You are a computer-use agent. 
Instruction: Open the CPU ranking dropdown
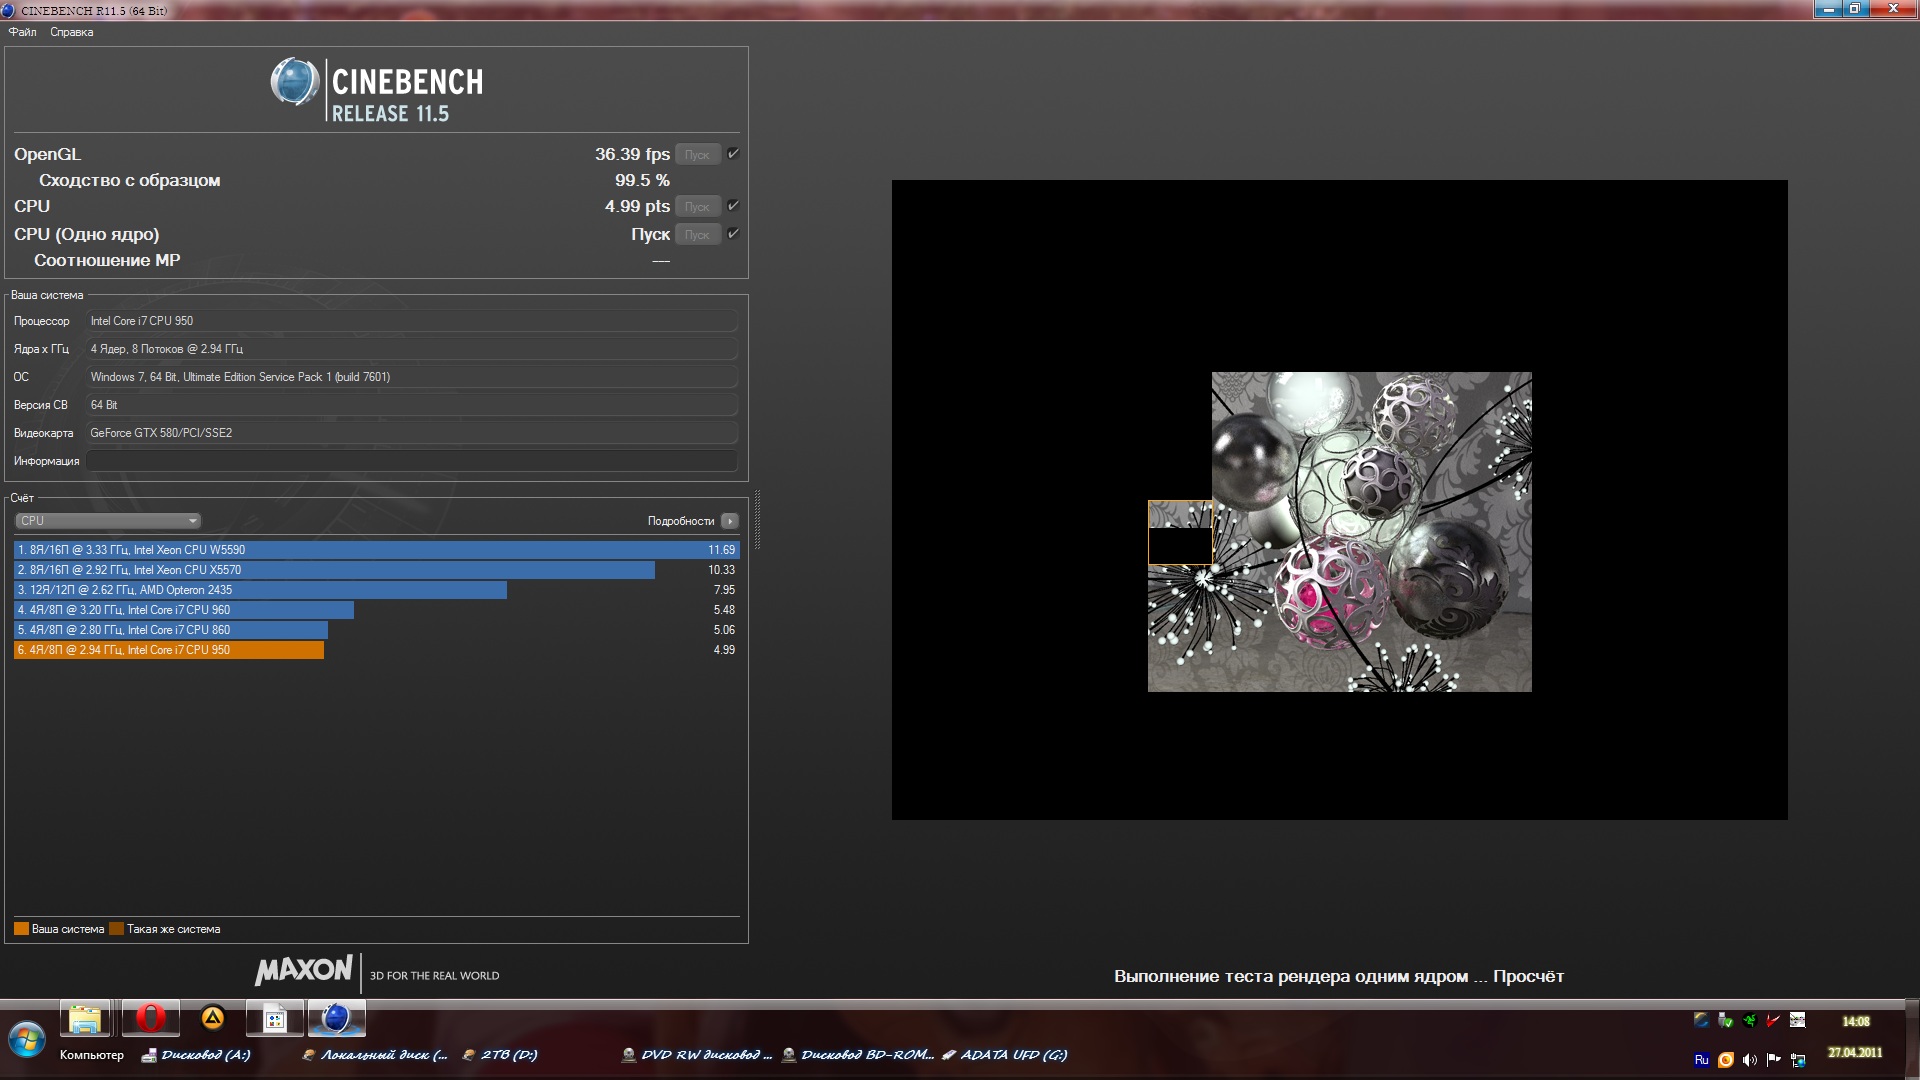pyautogui.click(x=108, y=521)
